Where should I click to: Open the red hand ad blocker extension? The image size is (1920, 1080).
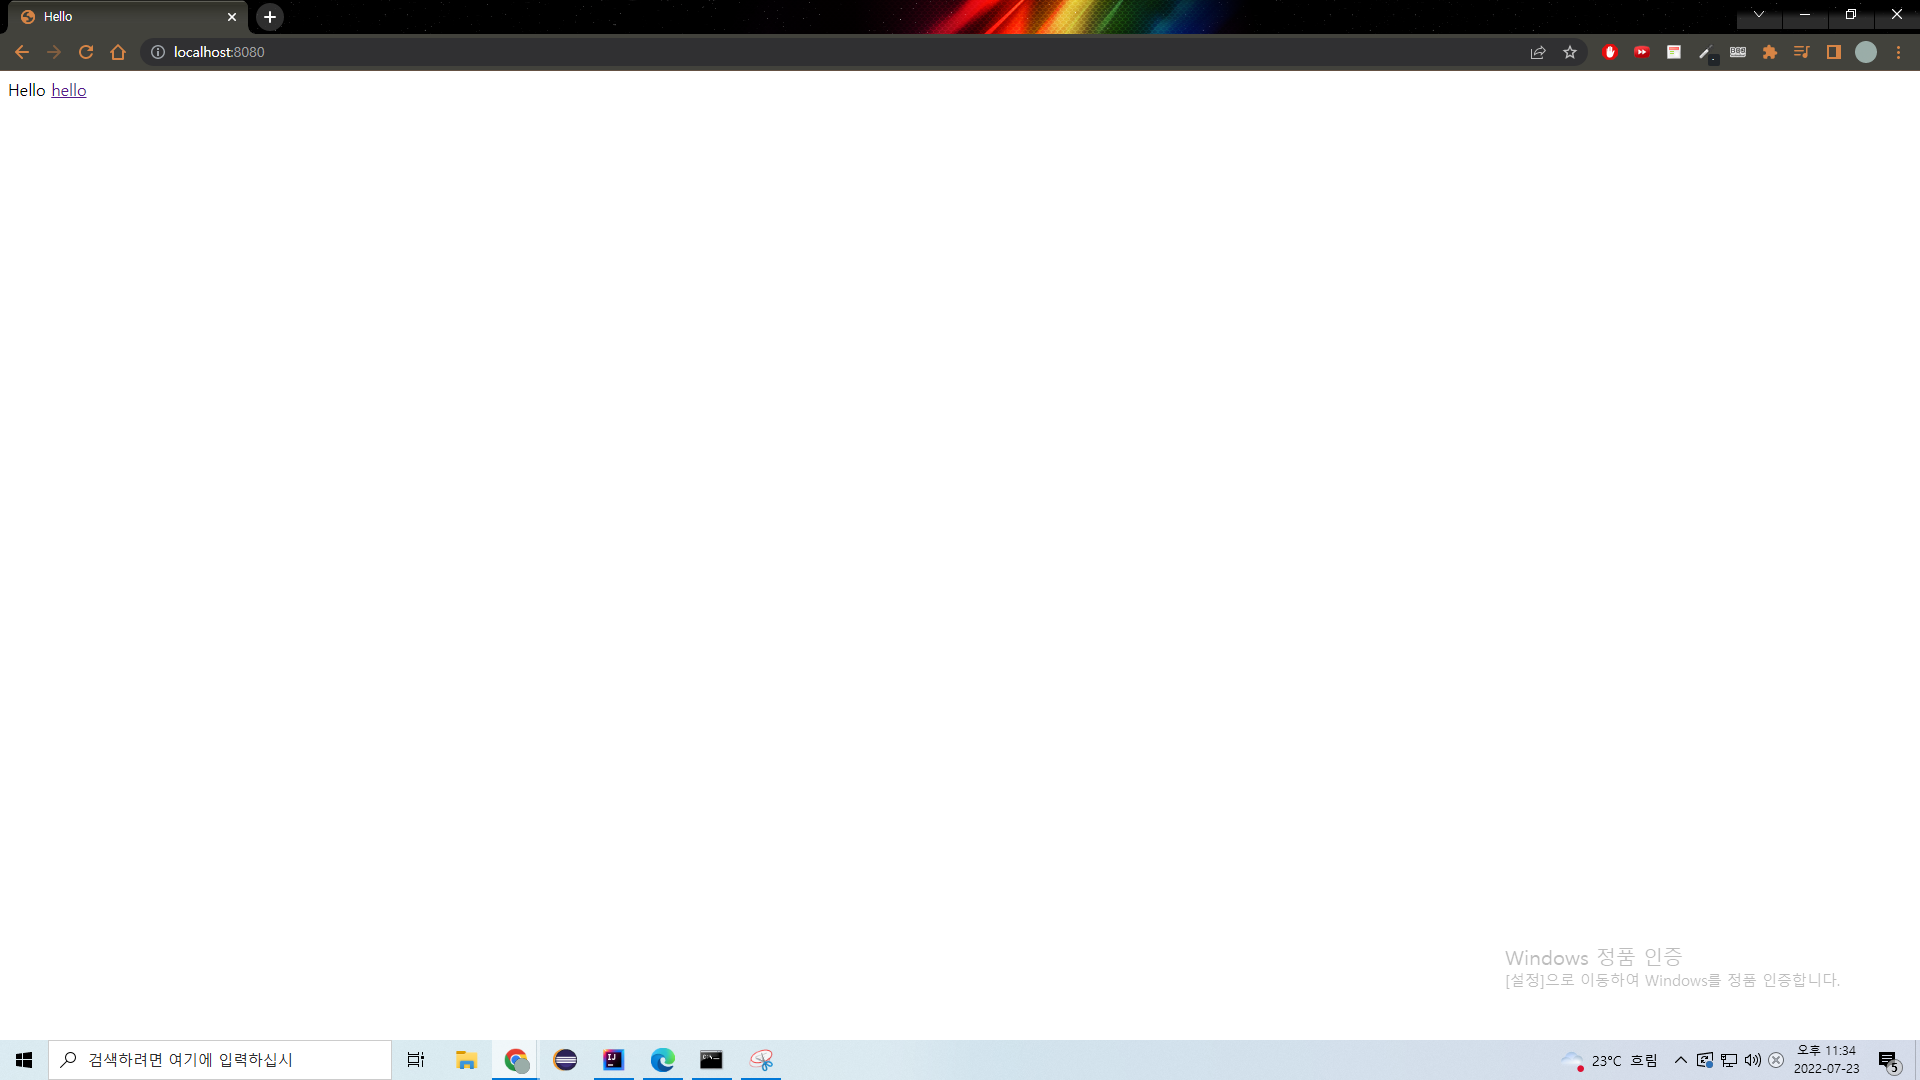(1610, 52)
